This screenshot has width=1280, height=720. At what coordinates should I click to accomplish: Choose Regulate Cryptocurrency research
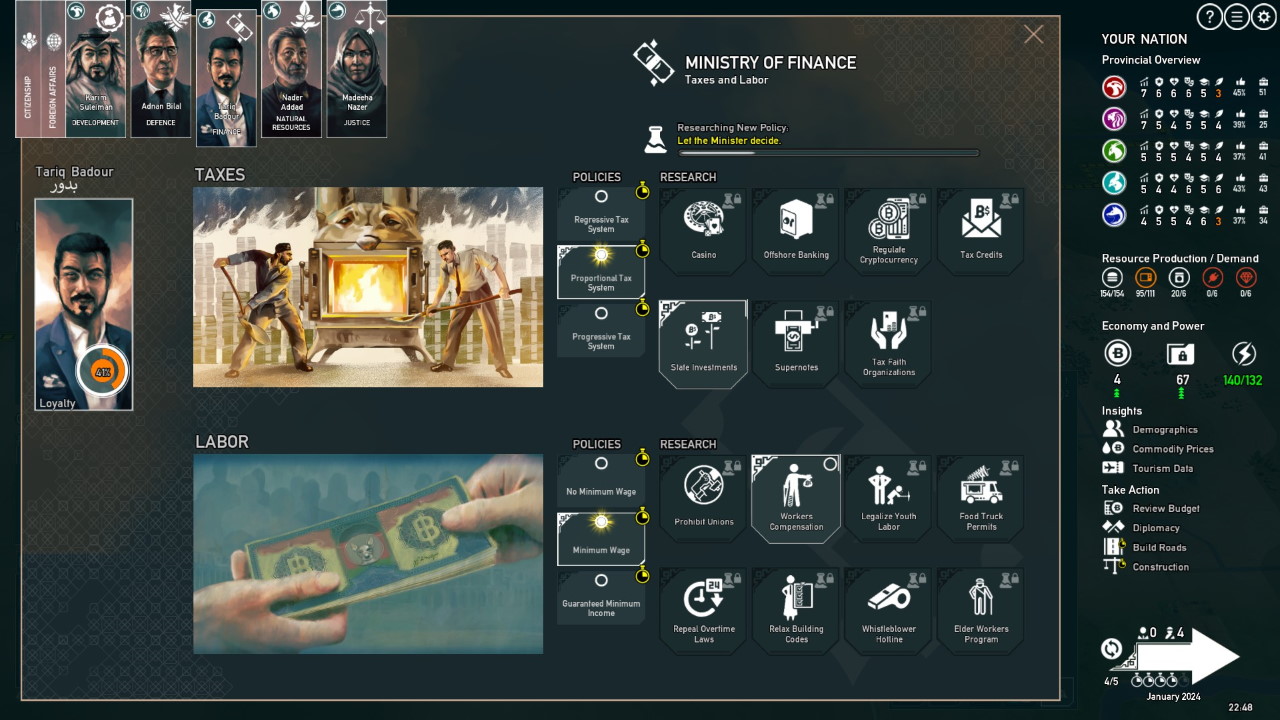(x=888, y=229)
